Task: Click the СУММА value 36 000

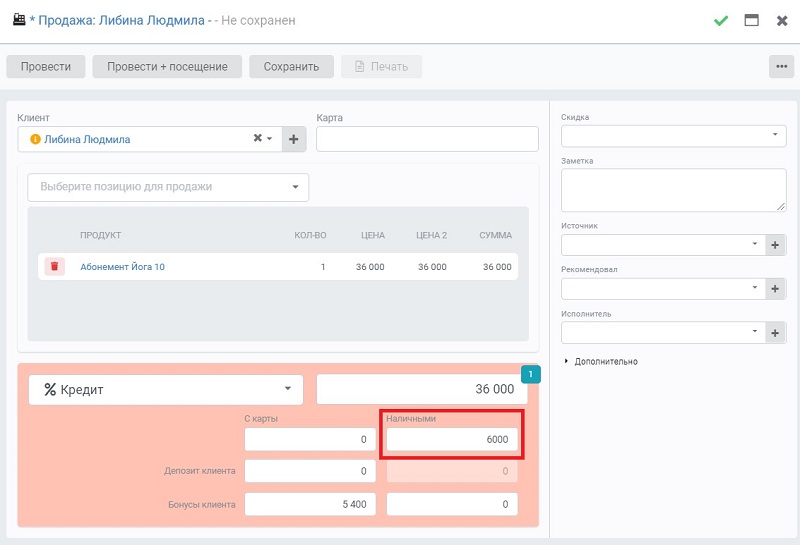Action: click(x=497, y=267)
